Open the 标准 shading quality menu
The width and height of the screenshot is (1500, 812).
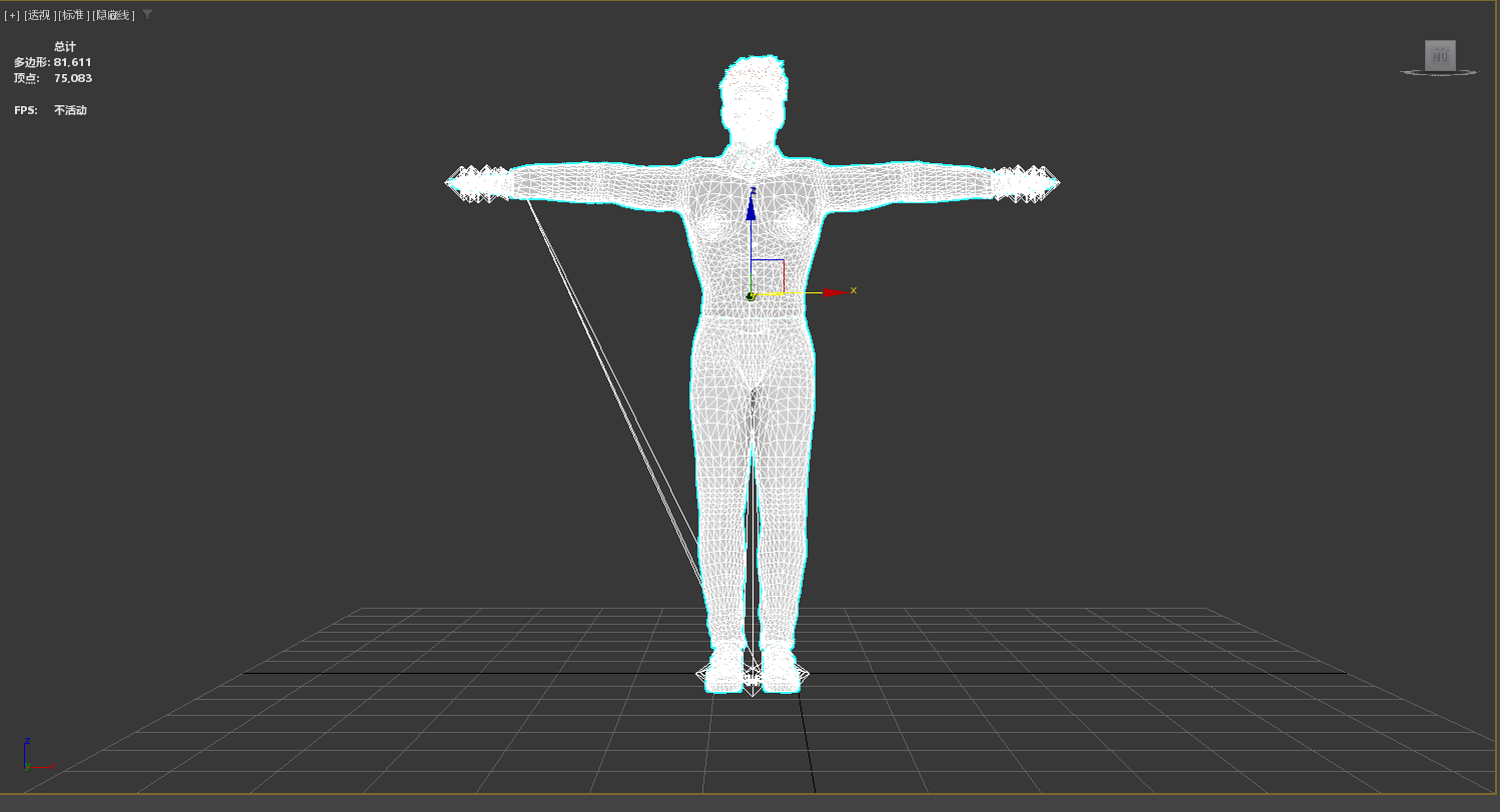point(73,15)
